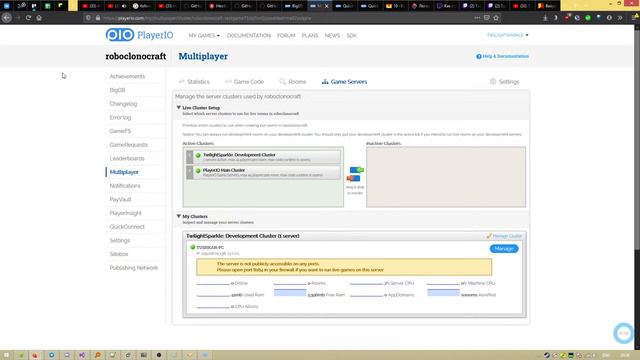Open the Visual Studio taskbar icon

pyautogui.click(x=82, y=355)
